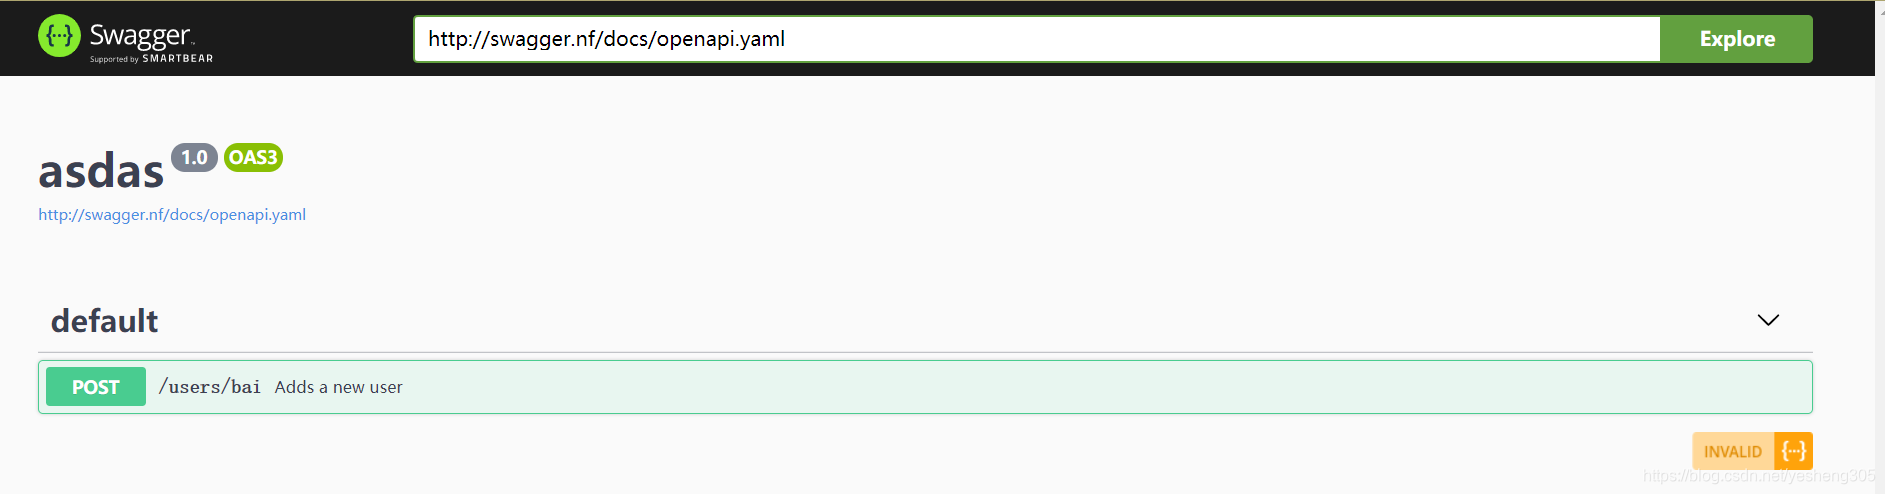This screenshot has width=1885, height=494.
Task: Expand the /users/bai endpoint path
Action: (210, 387)
